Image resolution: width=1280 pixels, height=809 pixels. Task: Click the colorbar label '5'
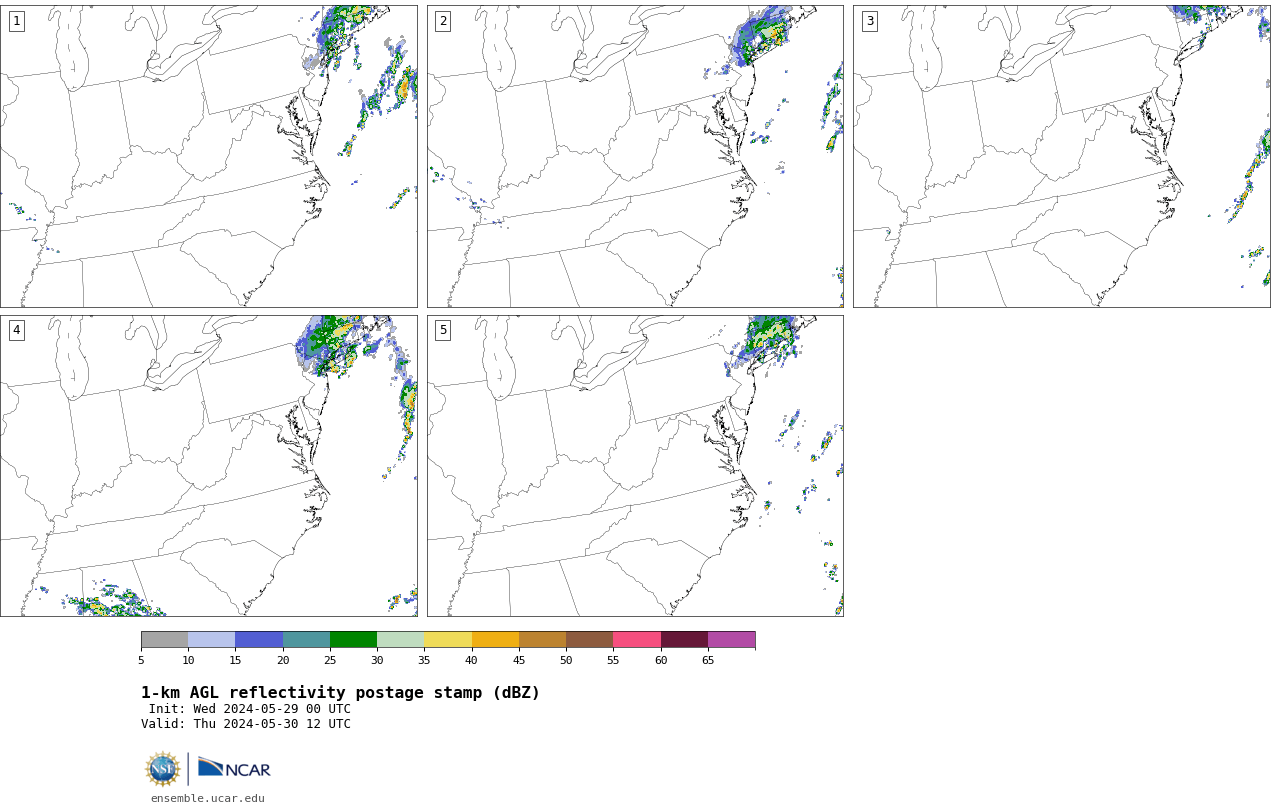141,660
